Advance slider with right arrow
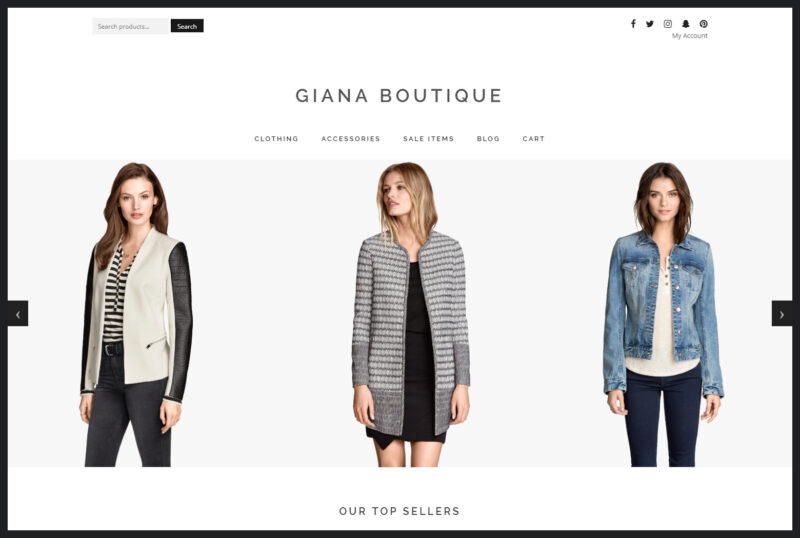 (x=782, y=313)
